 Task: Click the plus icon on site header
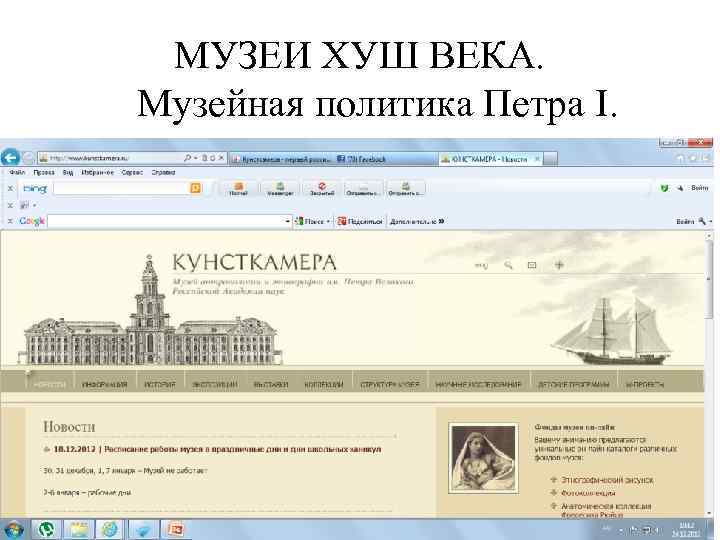coord(559,265)
